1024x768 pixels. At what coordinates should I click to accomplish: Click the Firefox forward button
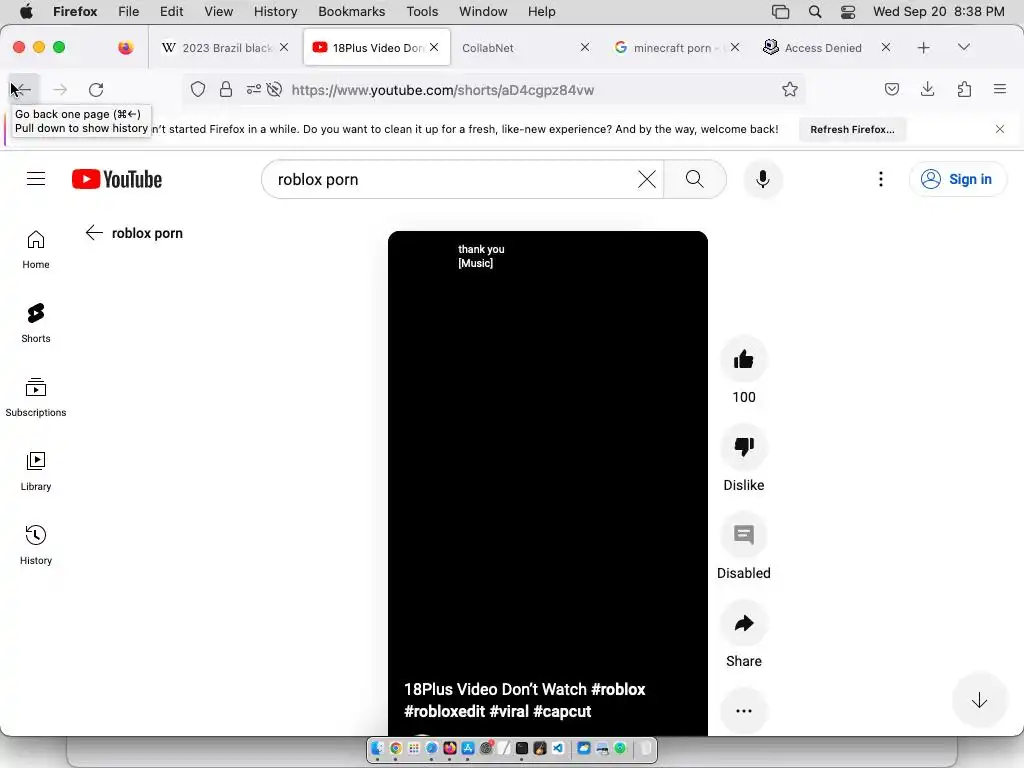(x=59, y=89)
